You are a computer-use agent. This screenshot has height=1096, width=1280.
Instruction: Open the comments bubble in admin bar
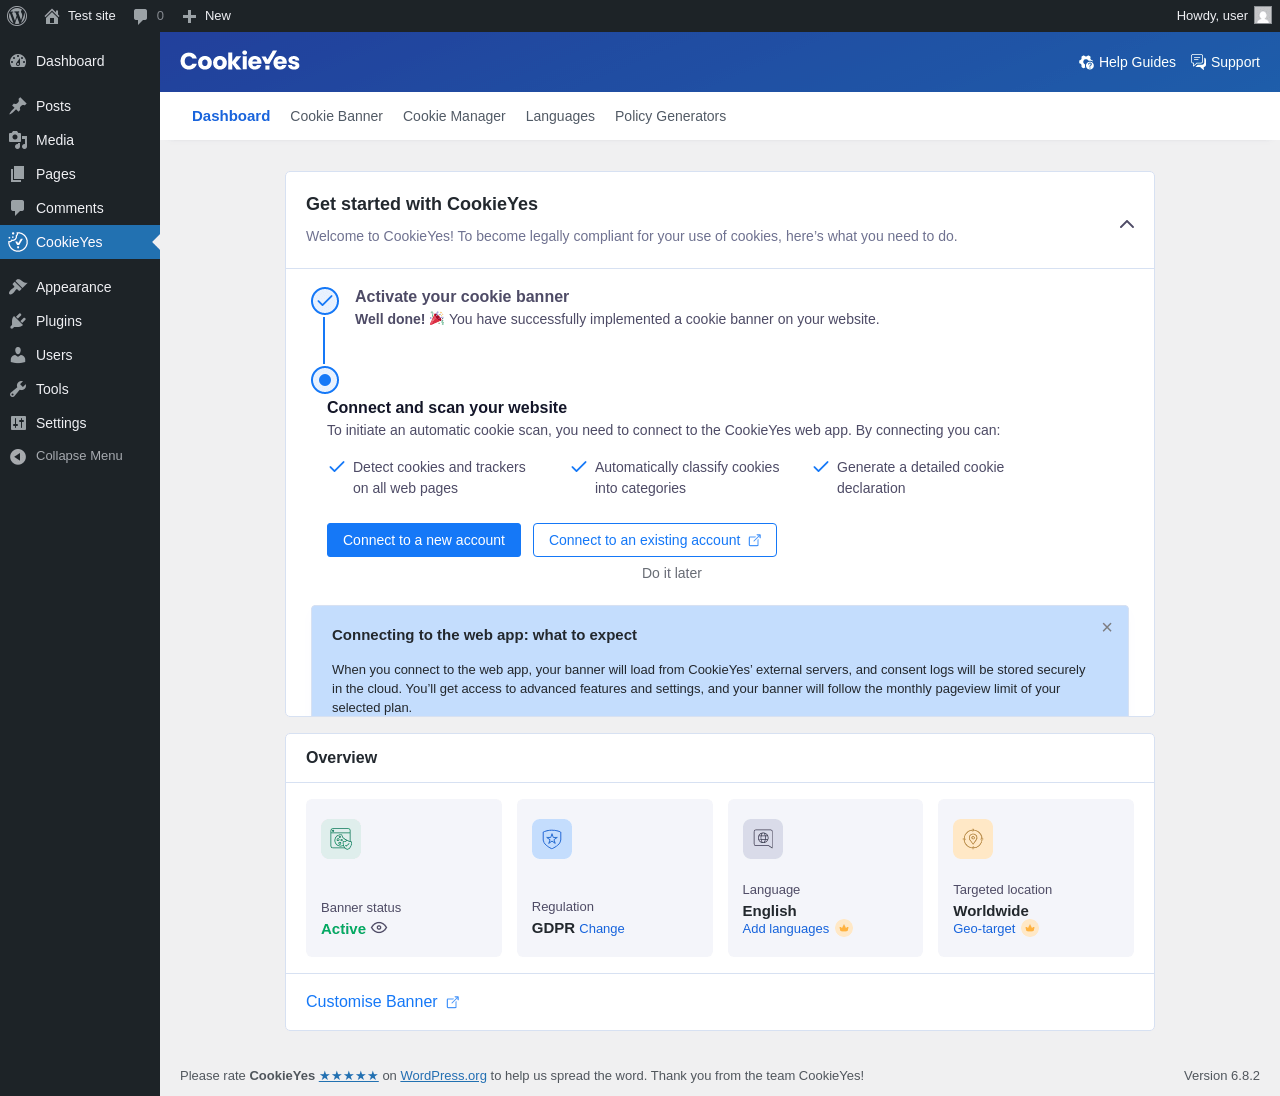[x=148, y=16]
